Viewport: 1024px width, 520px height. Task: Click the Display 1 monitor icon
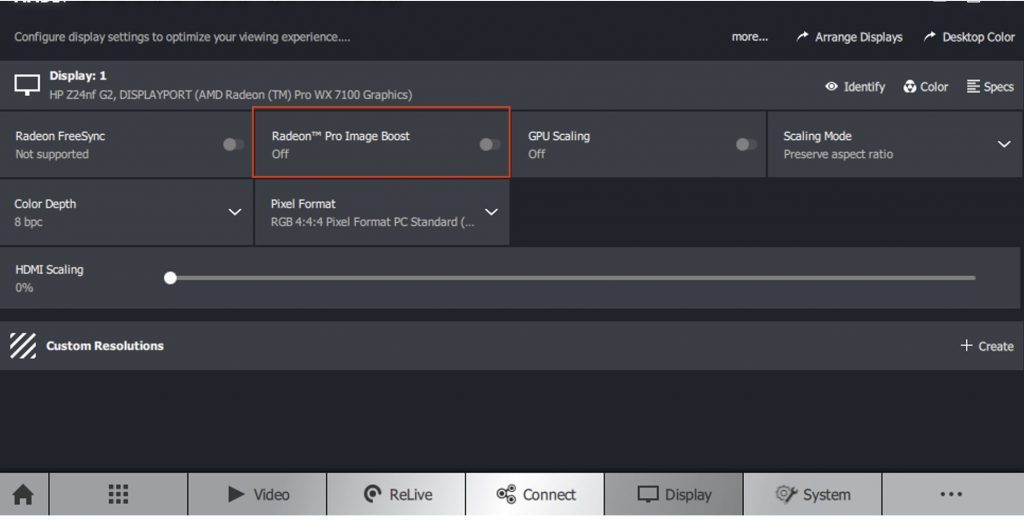27,86
